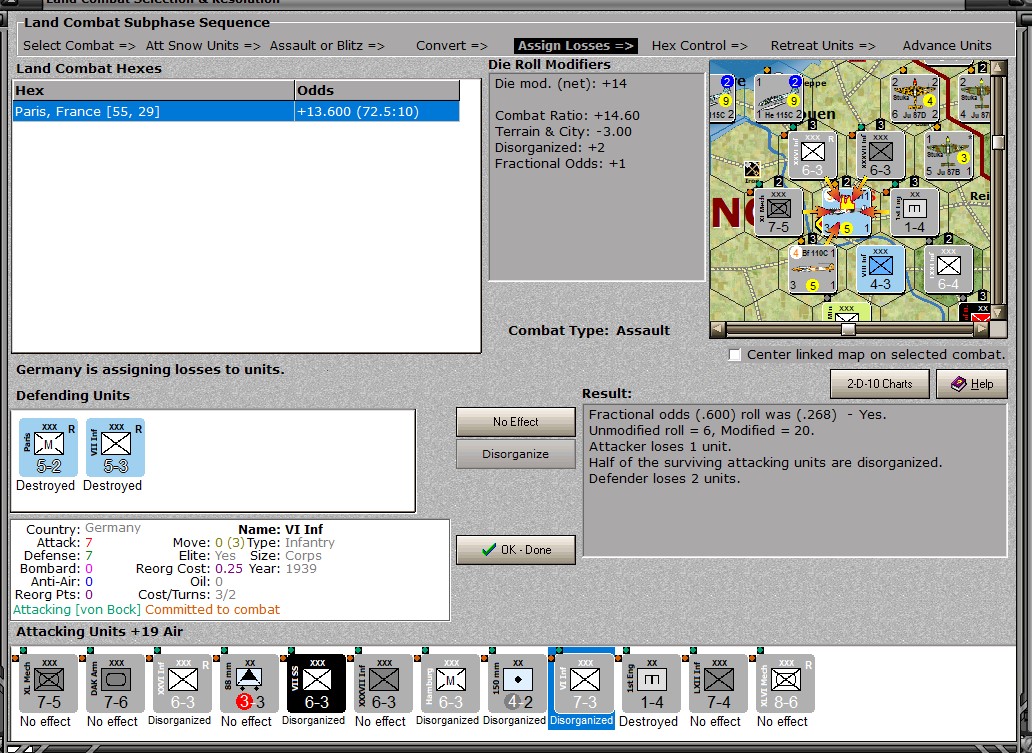Click the Assault or Blitz subphase step
Screen dimensions: 1032x753
pos(327,45)
